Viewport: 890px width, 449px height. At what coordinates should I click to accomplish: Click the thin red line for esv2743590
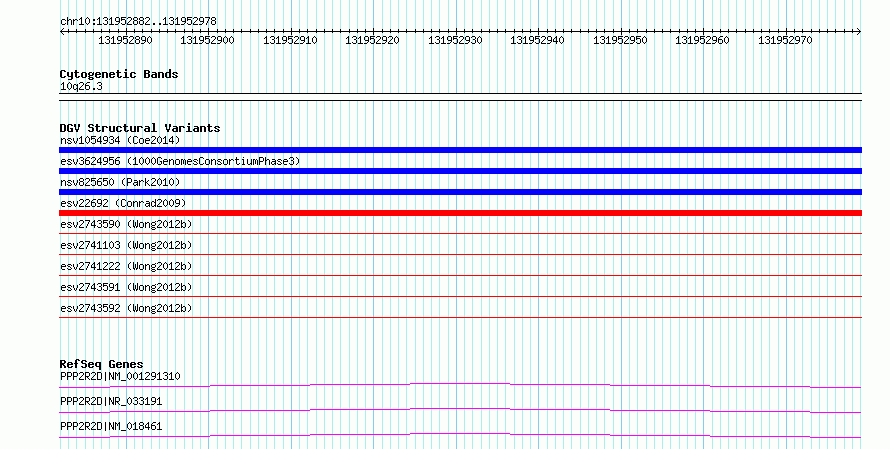460,233
